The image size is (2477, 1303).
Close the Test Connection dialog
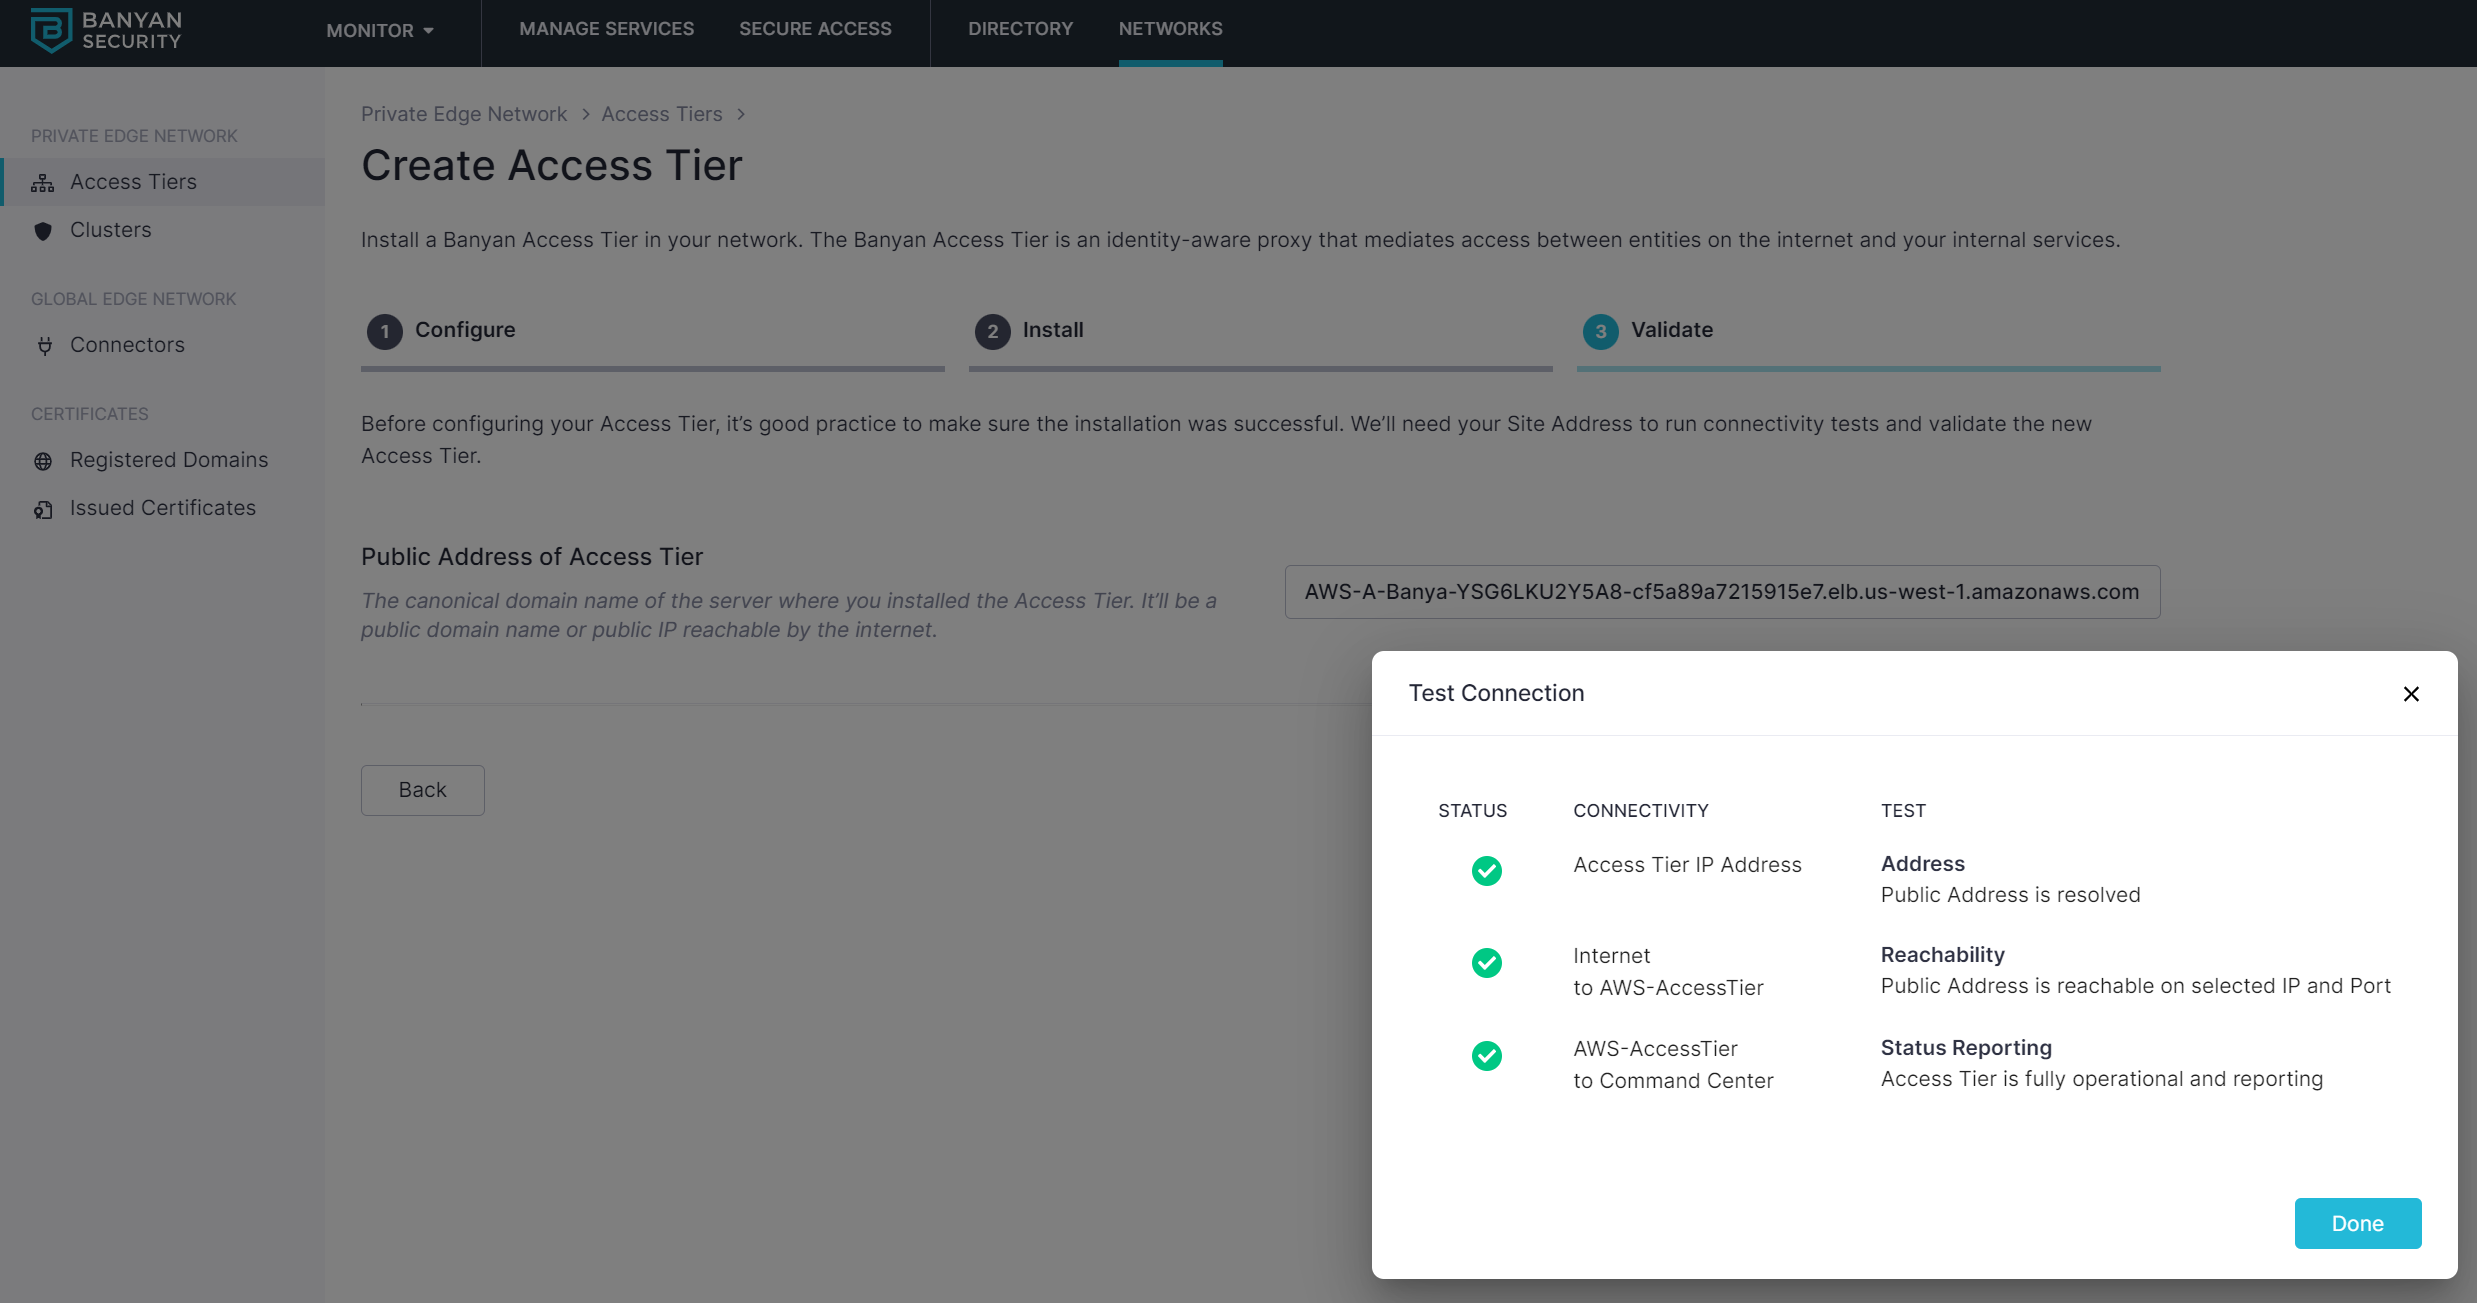click(x=2411, y=694)
